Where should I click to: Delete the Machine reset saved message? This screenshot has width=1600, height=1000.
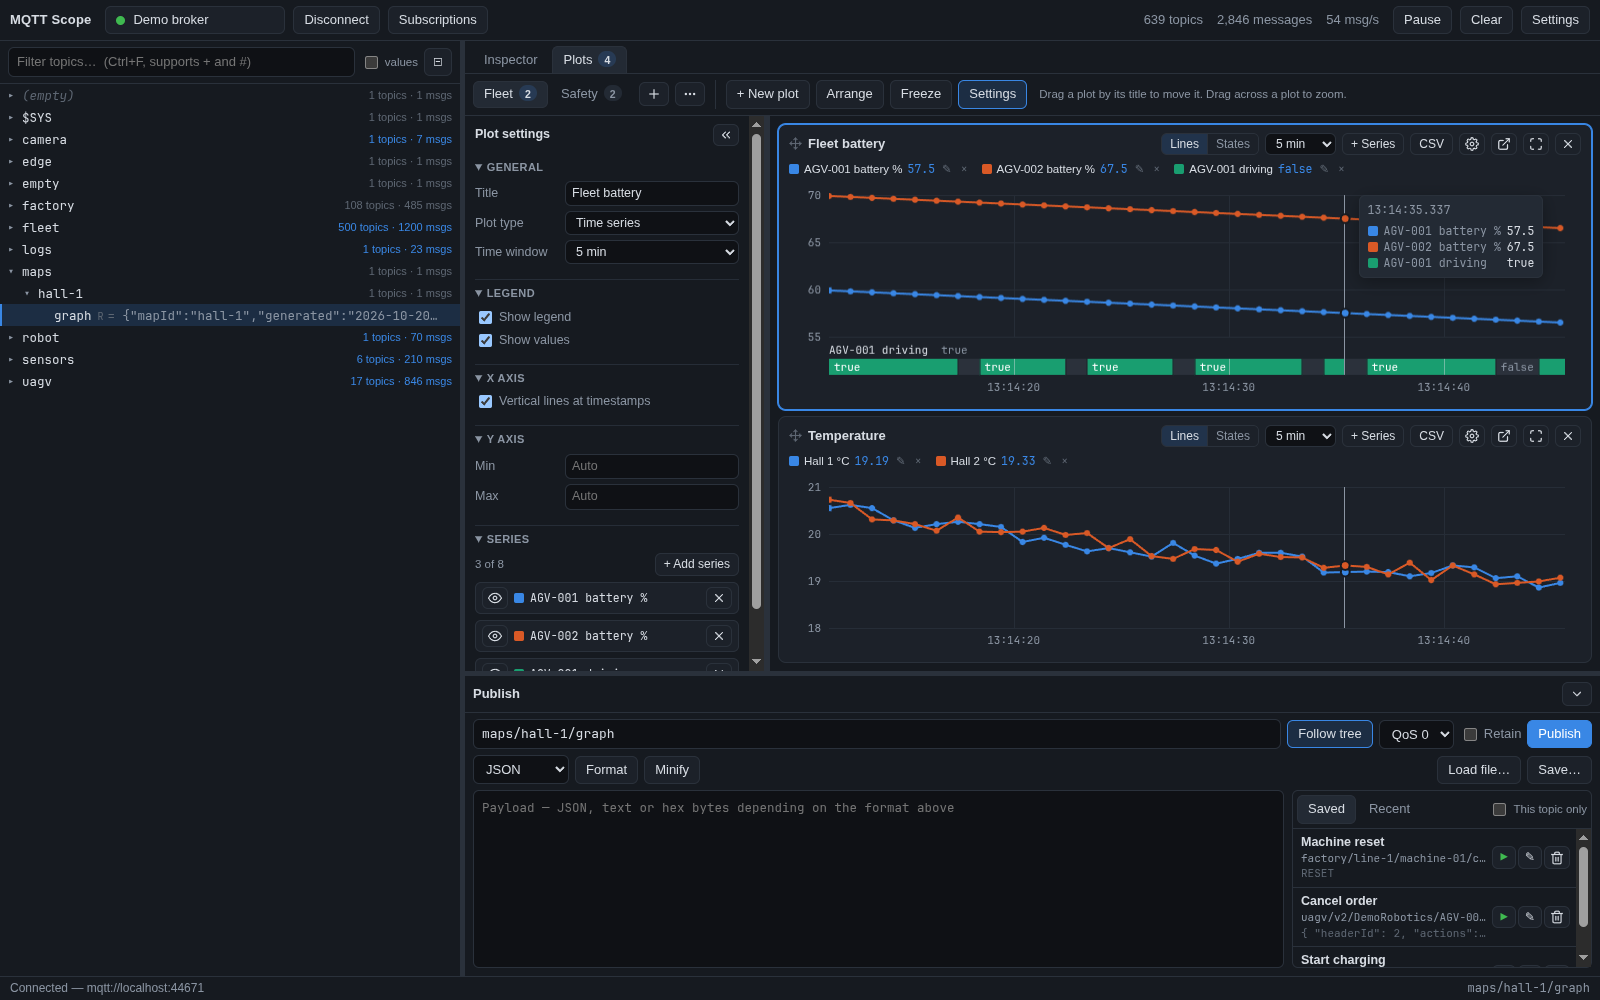click(1557, 857)
